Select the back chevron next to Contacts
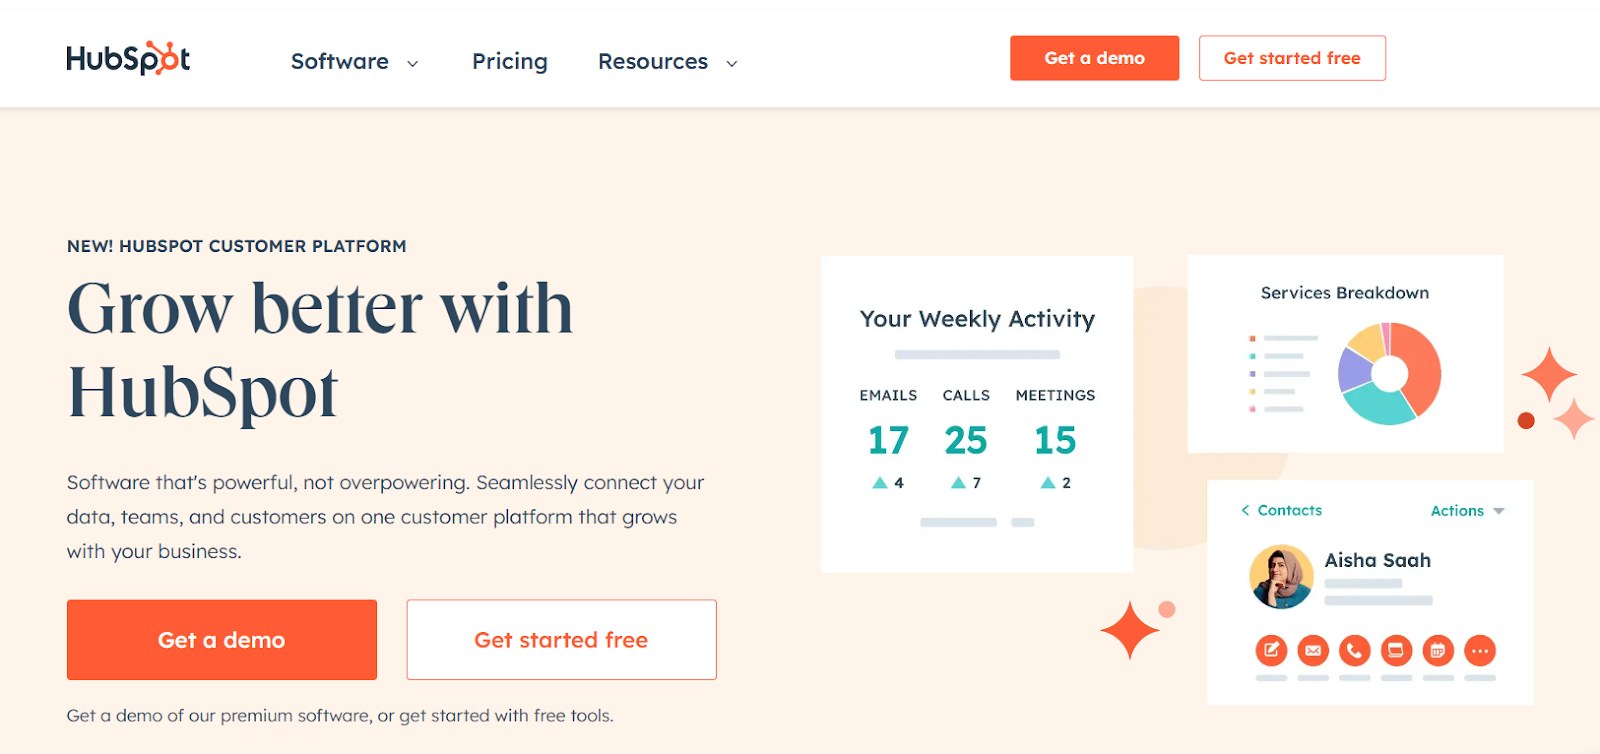This screenshot has height=754, width=1600. [x=1247, y=510]
